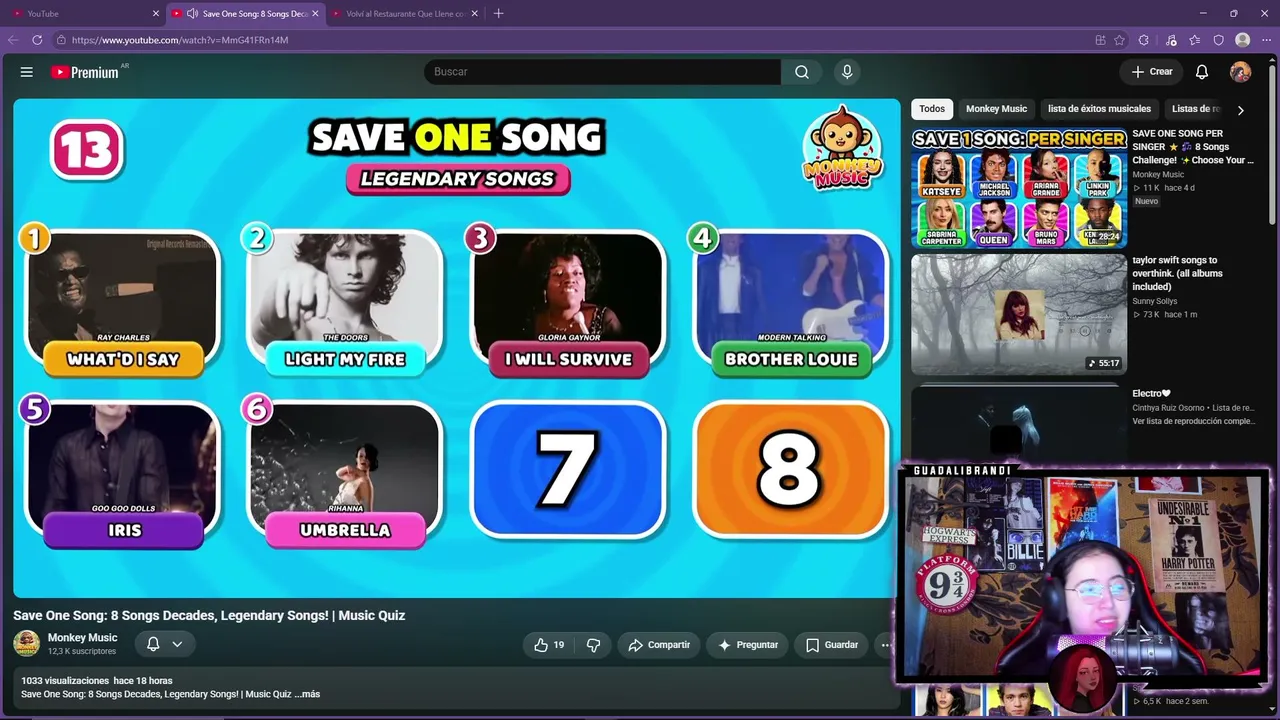
Task: Click the browser address bar URL
Action: point(180,40)
